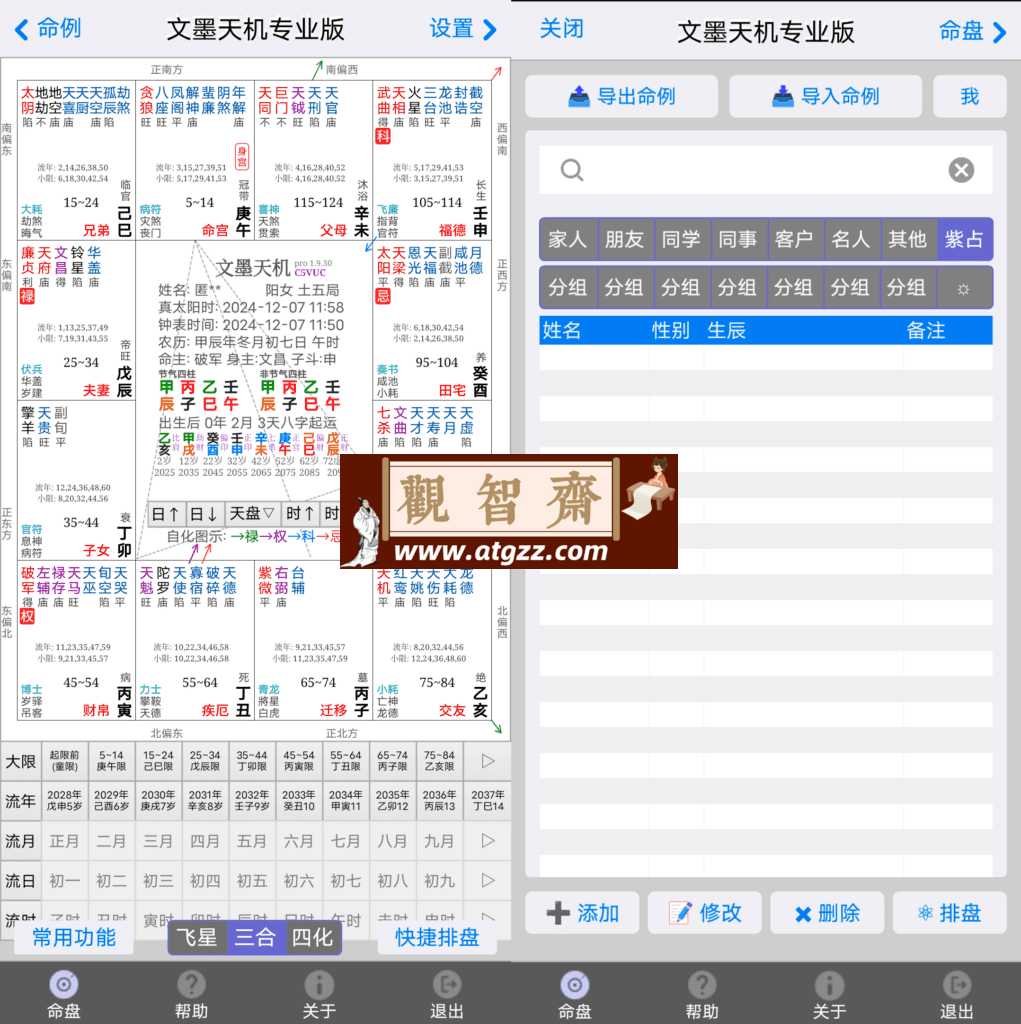Click the gear icon in 分组 row
This screenshot has height=1024, width=1021.
[964, 288]
